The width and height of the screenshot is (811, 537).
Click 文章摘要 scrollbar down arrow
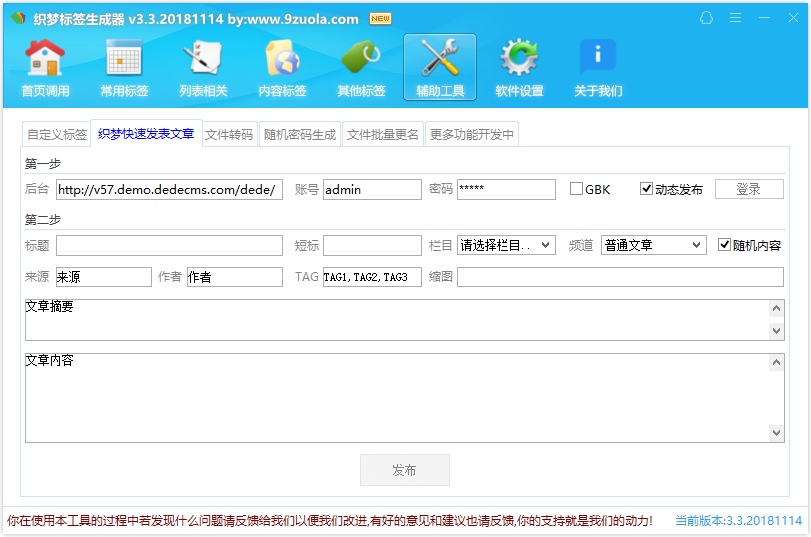tap(776, 331)
